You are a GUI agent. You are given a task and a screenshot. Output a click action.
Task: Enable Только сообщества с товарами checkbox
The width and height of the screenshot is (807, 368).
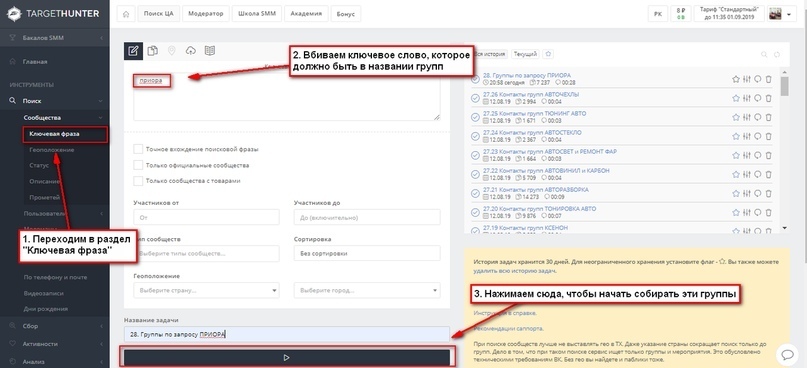click(138, 181)
